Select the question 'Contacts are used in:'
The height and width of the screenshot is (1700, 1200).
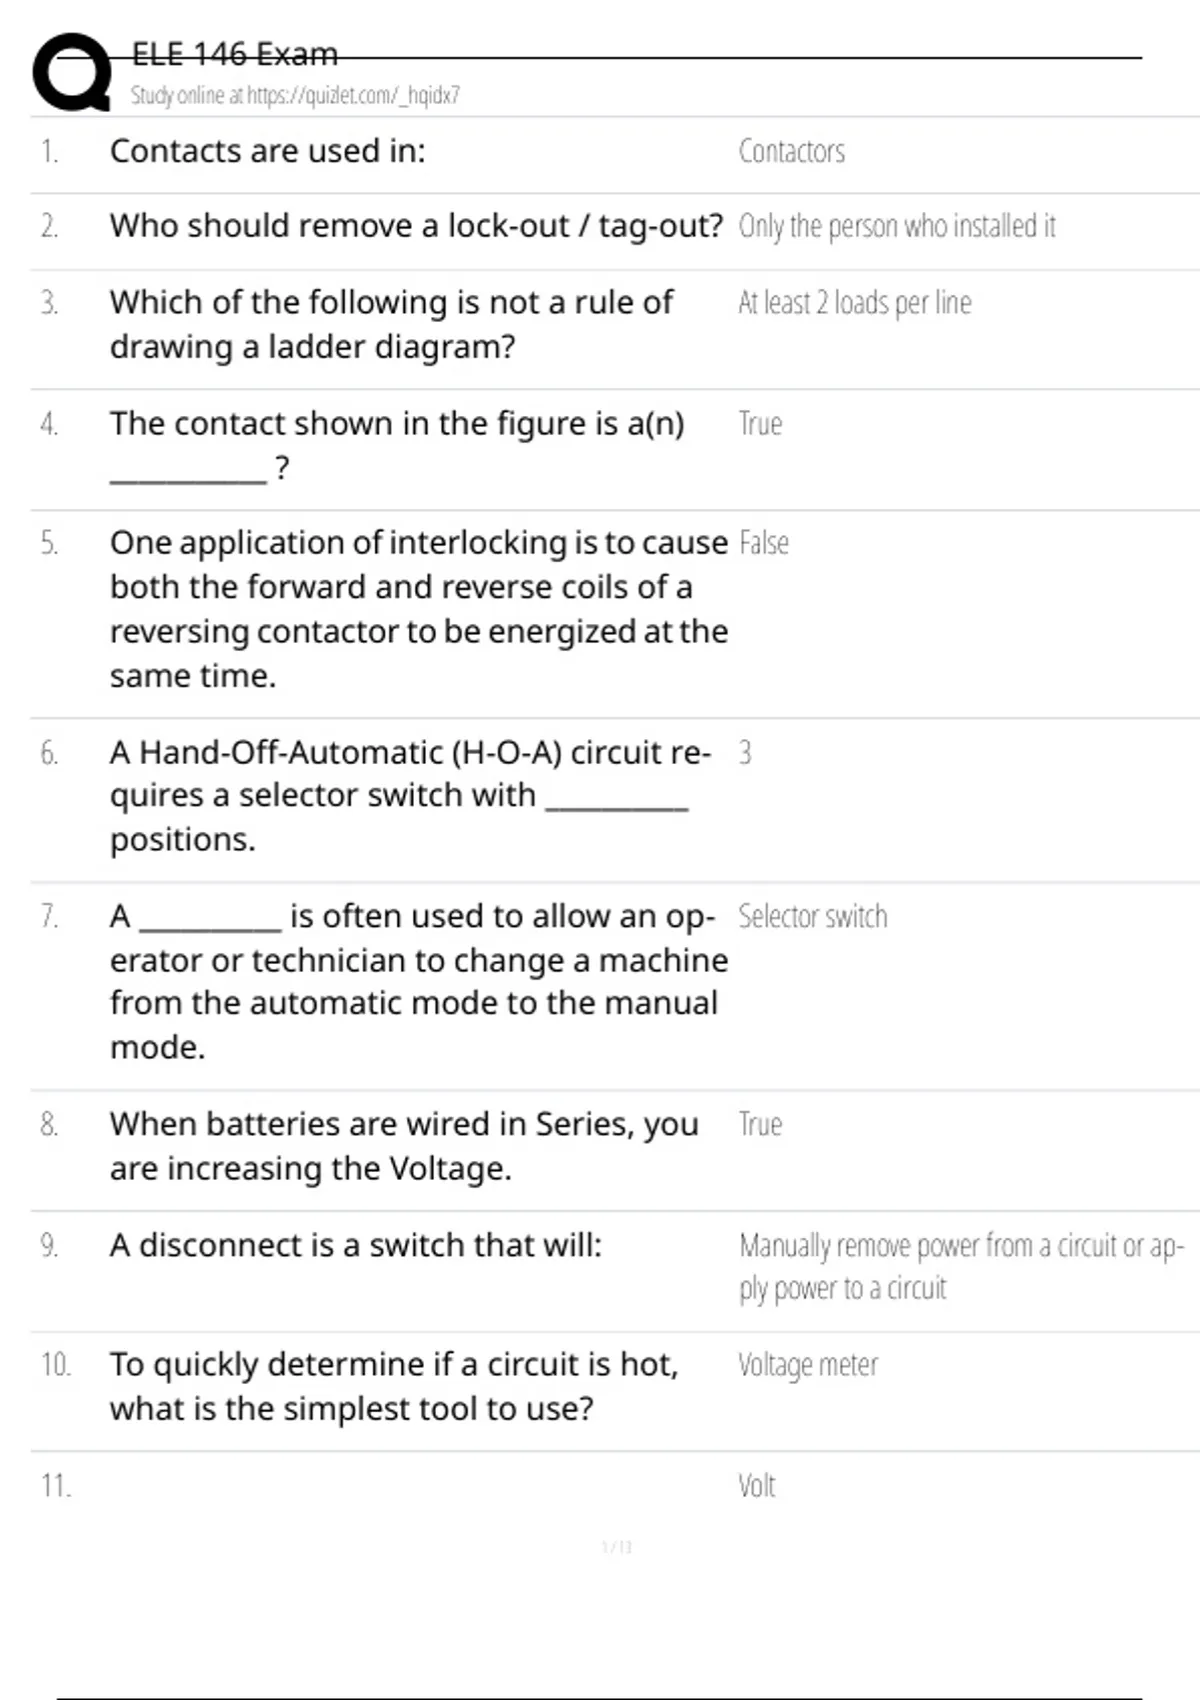(267, 151)
